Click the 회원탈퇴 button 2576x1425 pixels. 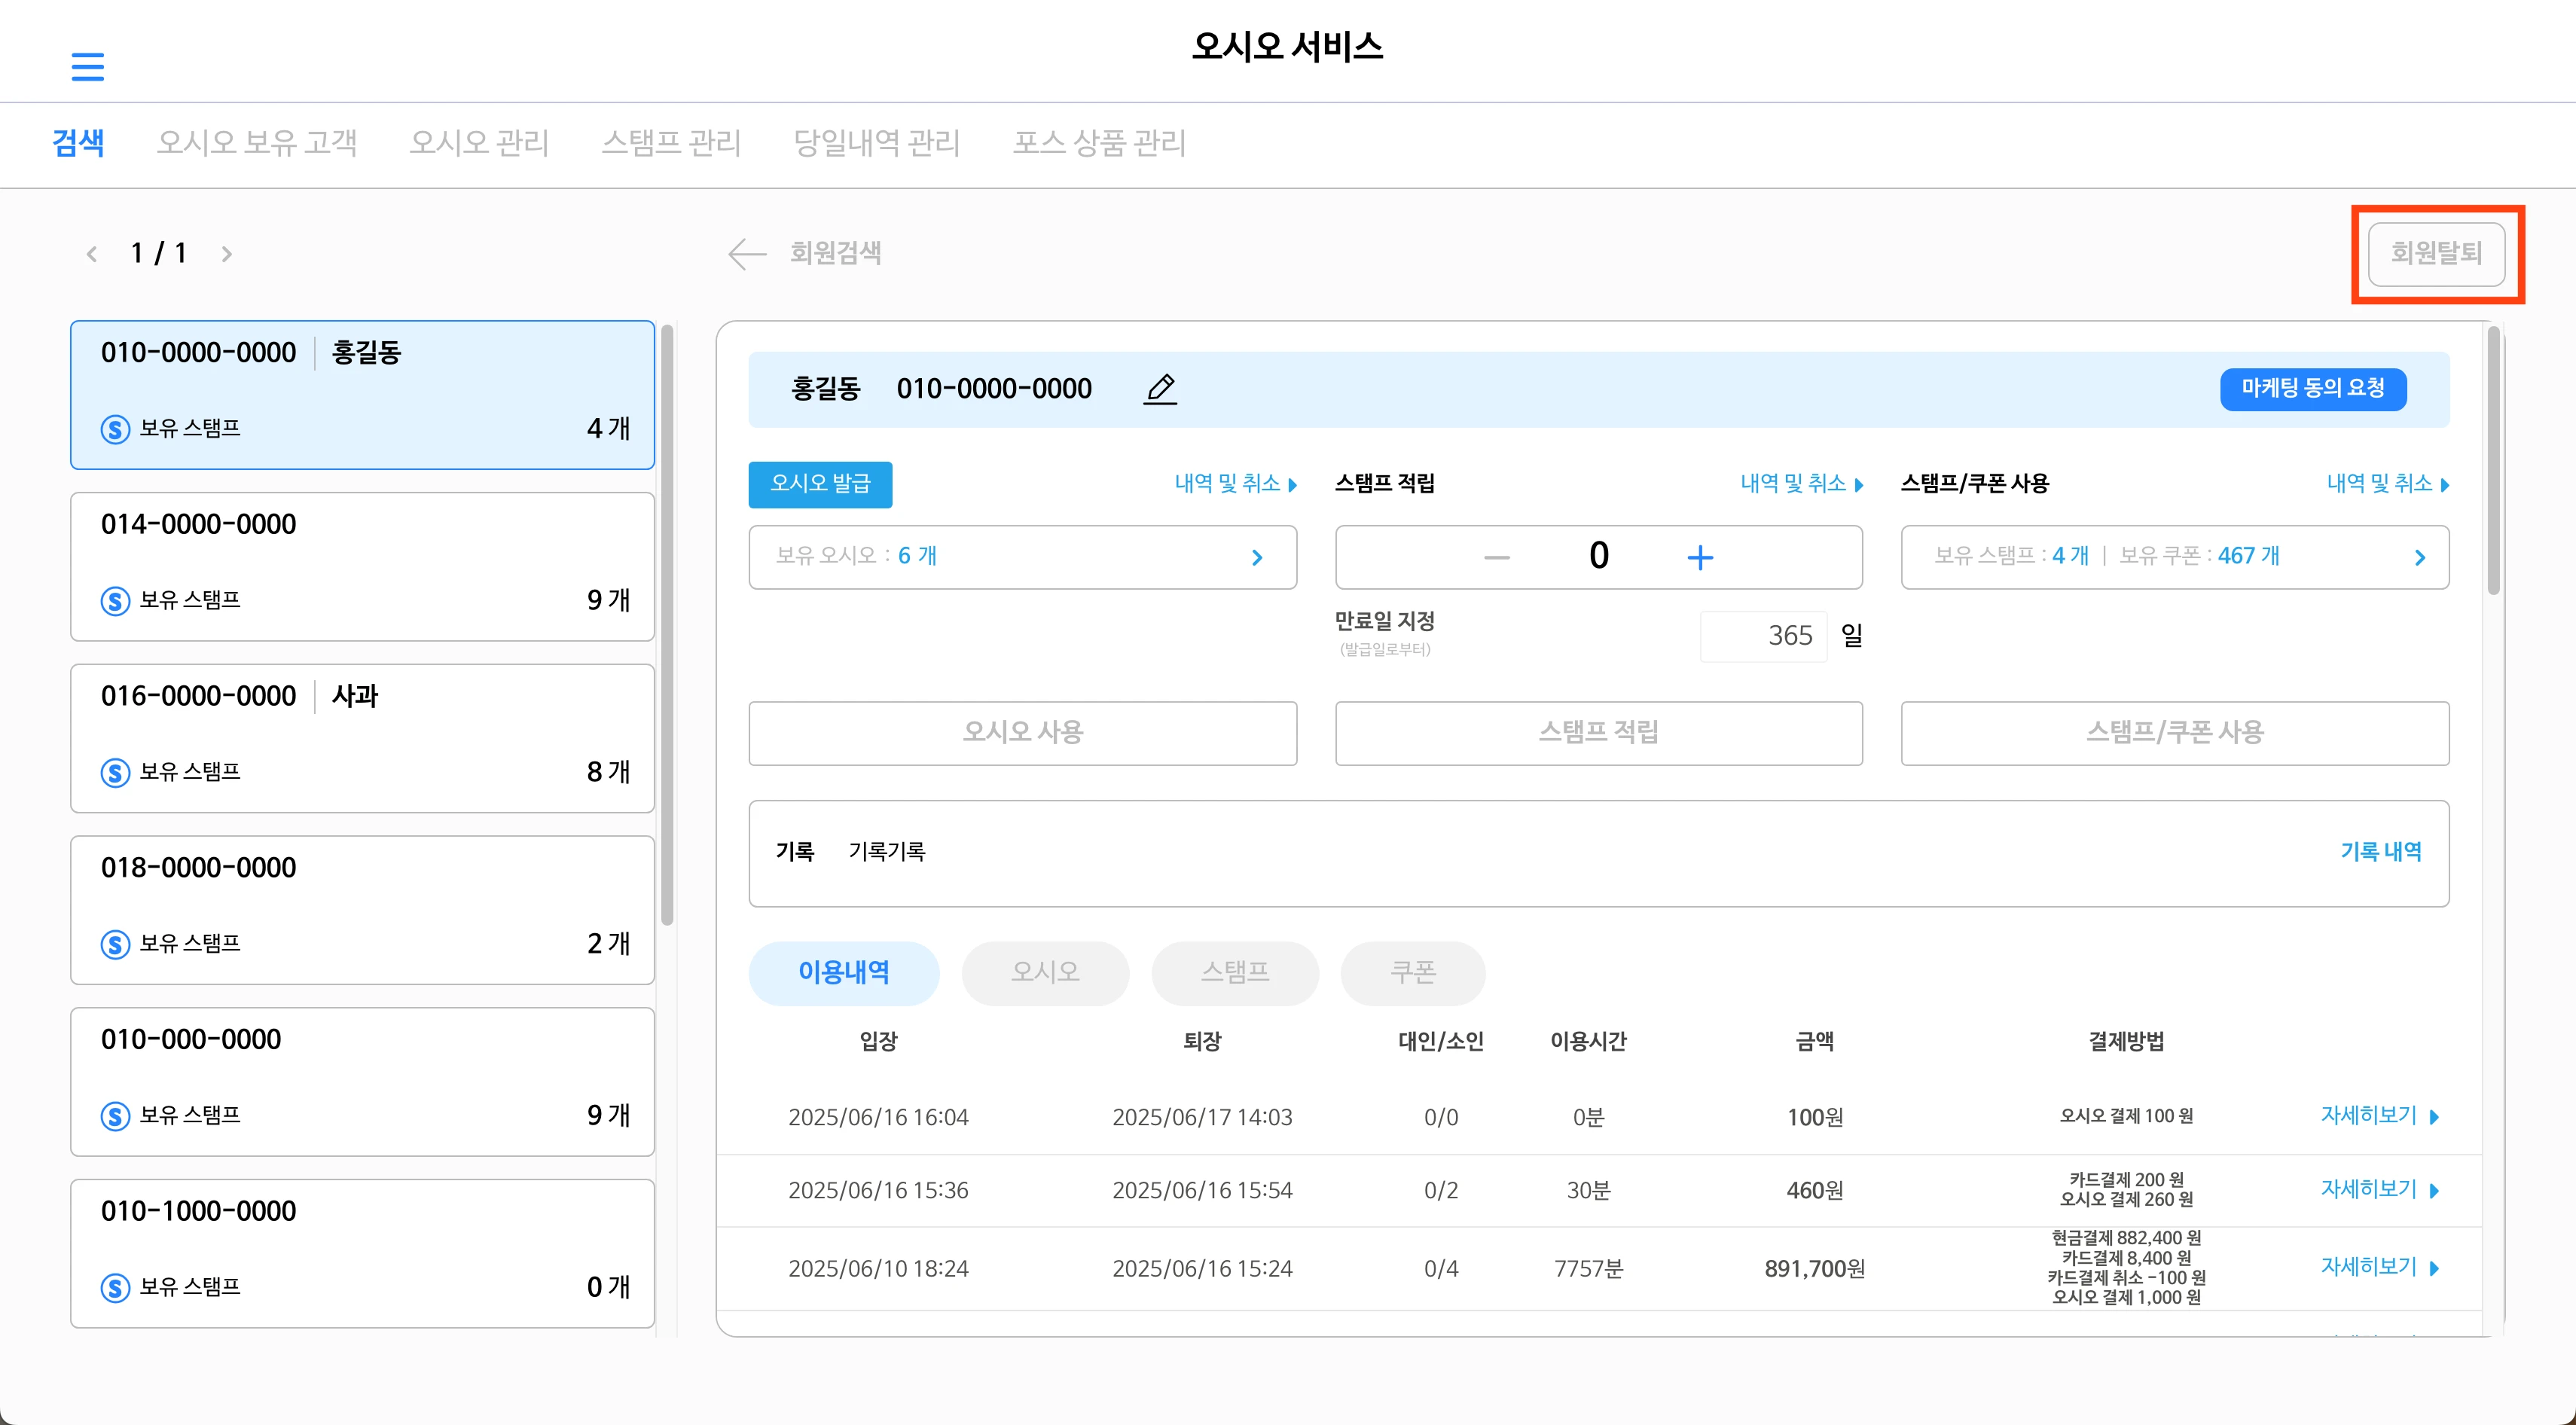[2436, 254]
